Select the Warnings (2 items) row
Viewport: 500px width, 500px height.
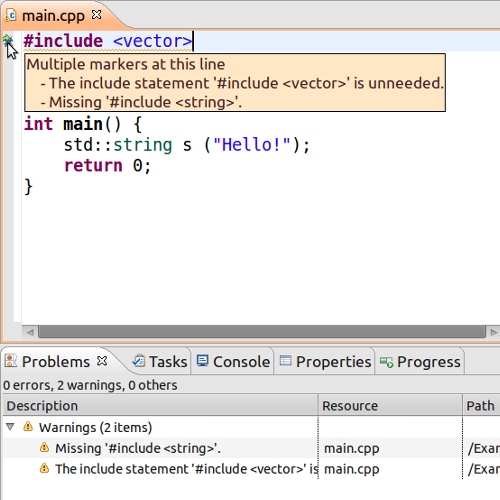point(251,427)
